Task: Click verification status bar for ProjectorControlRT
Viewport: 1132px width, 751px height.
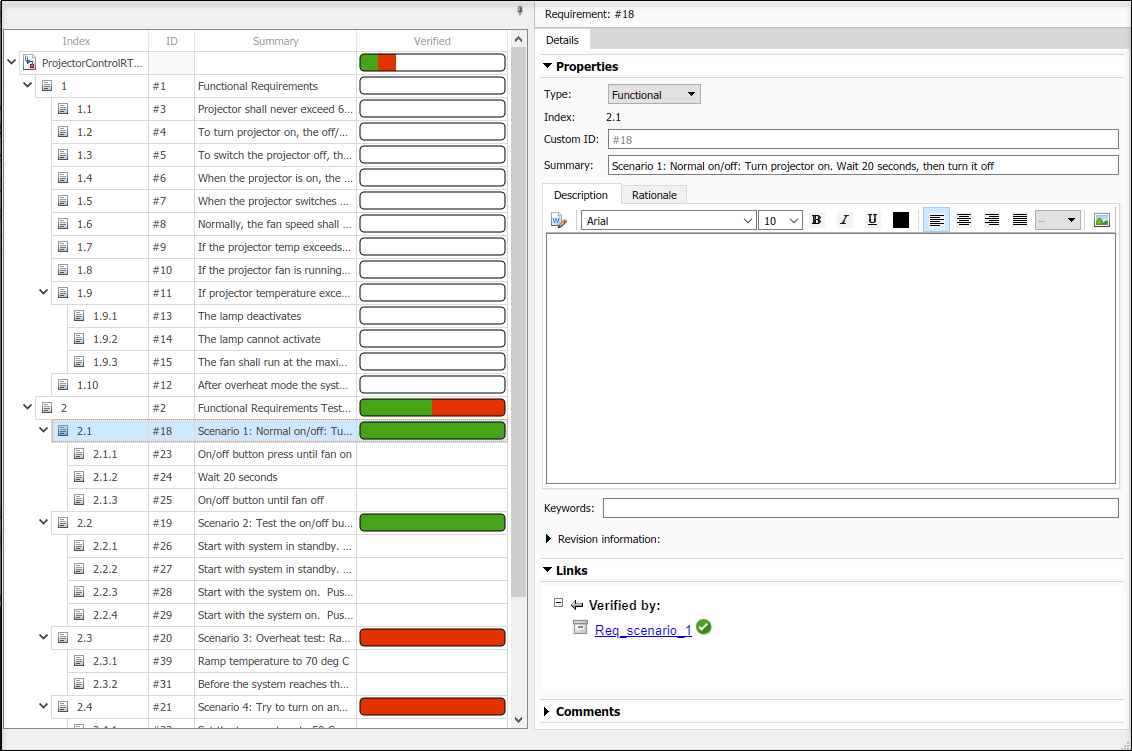Action: pyautogui.click(x=432, y=63)
